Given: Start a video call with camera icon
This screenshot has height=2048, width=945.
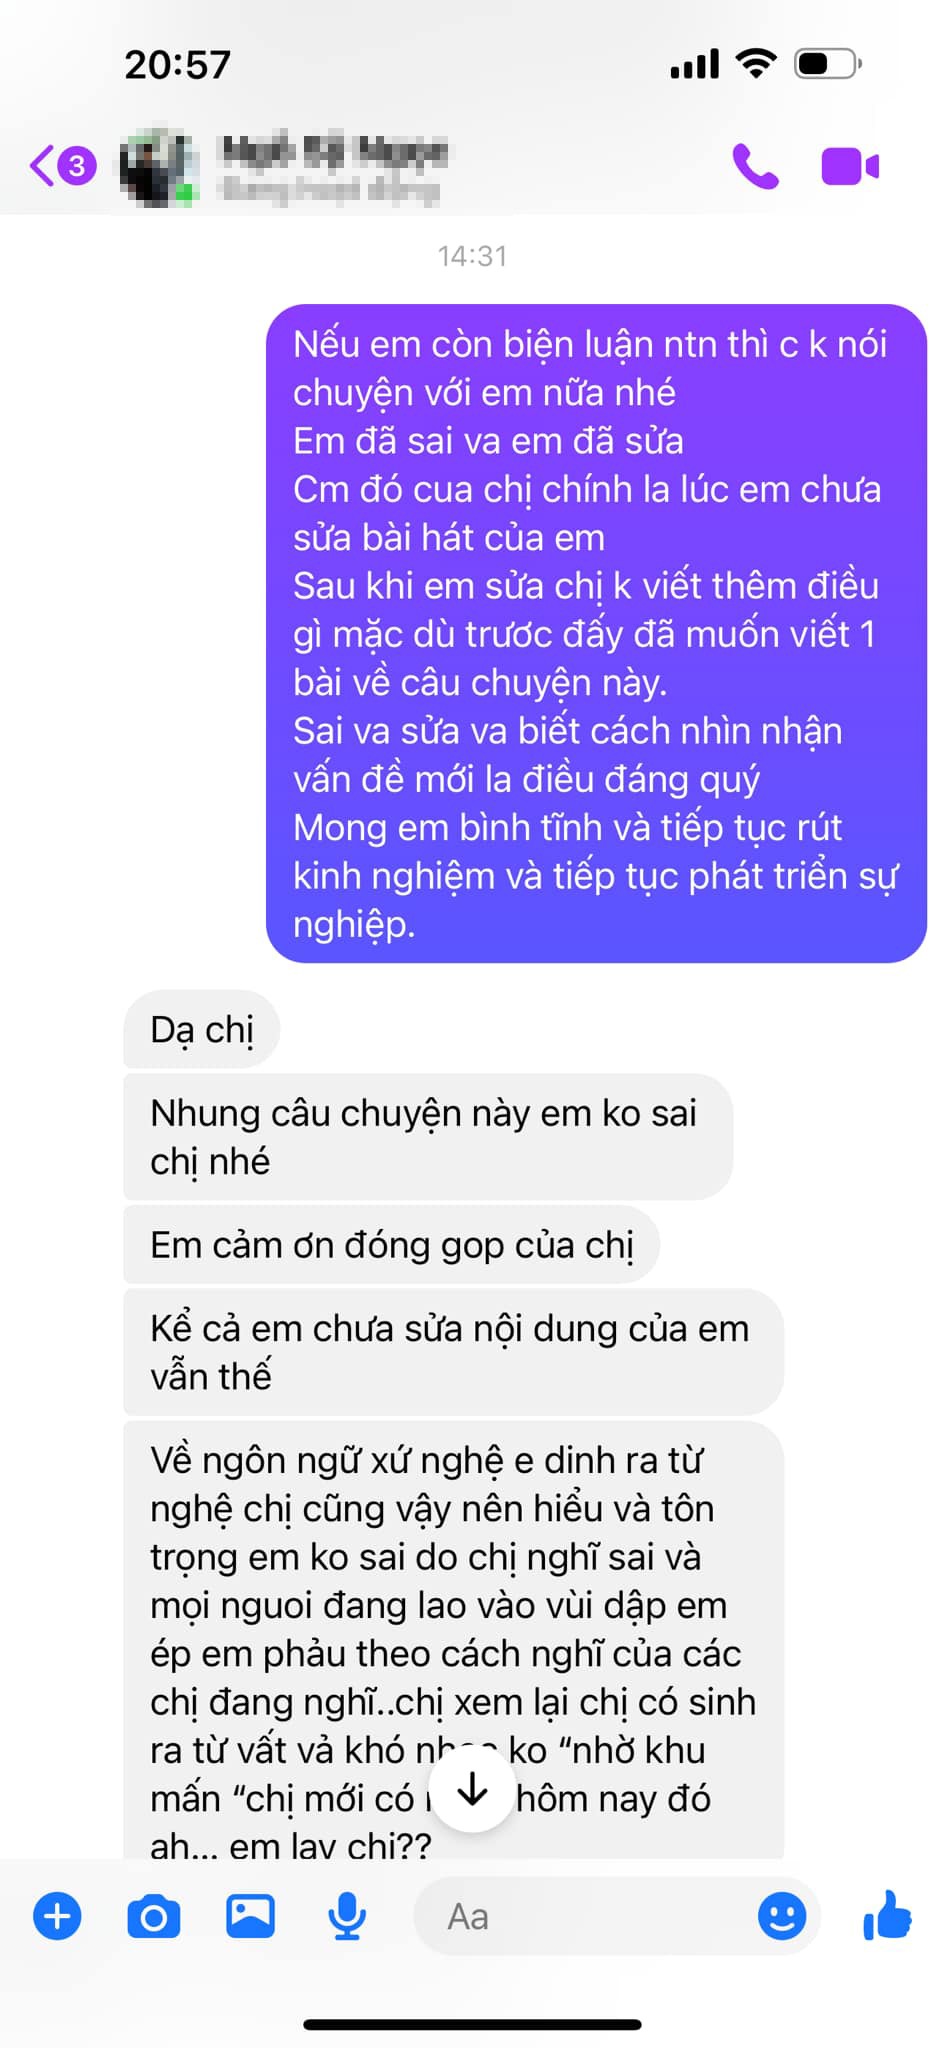Looking at the screenshot, I should coord(850,166).
